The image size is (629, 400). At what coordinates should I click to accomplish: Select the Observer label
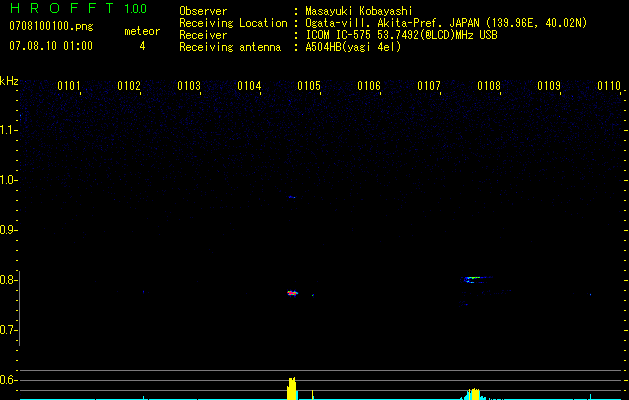(x=203, y=11)
